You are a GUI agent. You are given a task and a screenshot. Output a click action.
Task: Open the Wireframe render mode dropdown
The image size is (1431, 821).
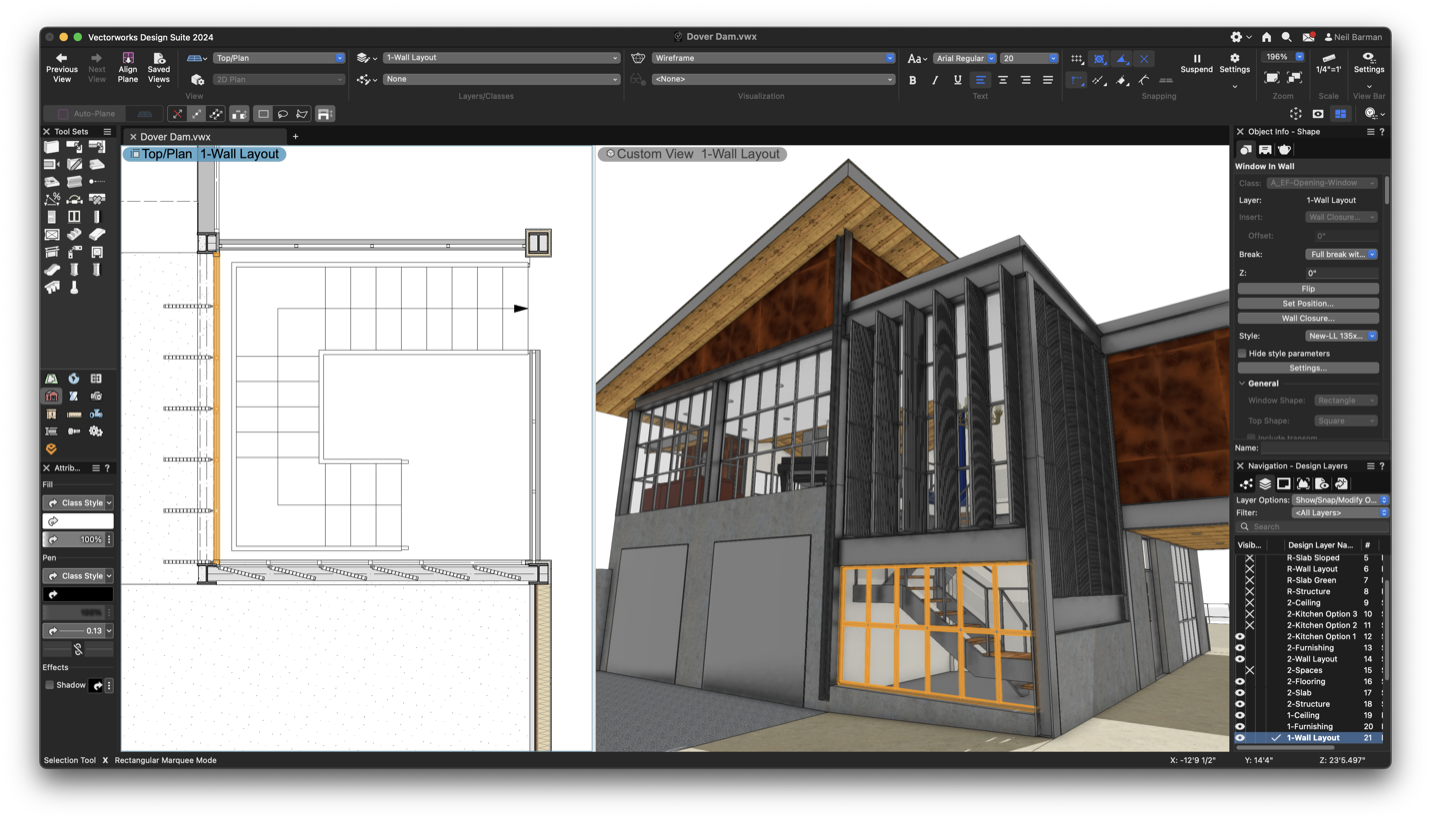773,58
